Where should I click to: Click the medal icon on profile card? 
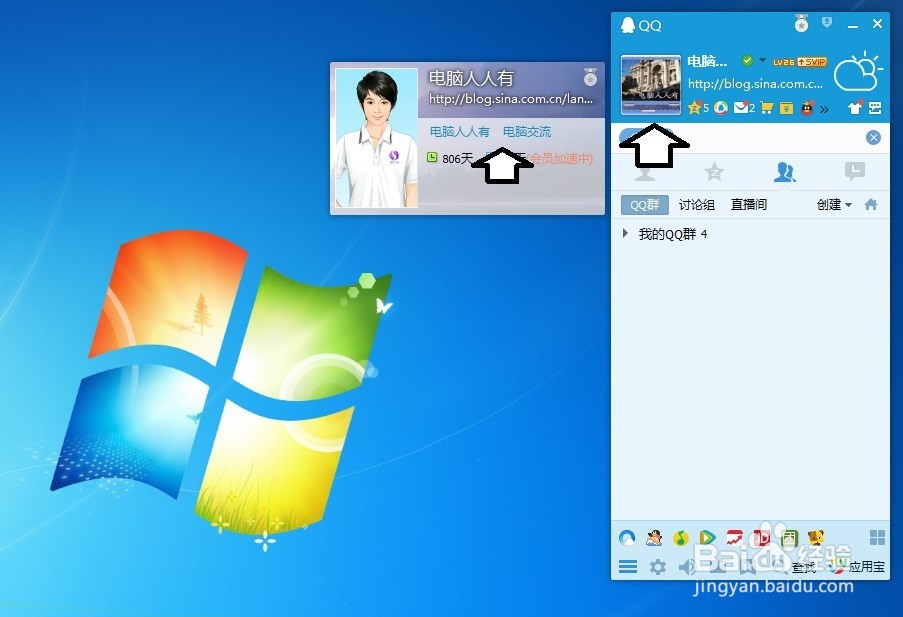tap(590, 77)
